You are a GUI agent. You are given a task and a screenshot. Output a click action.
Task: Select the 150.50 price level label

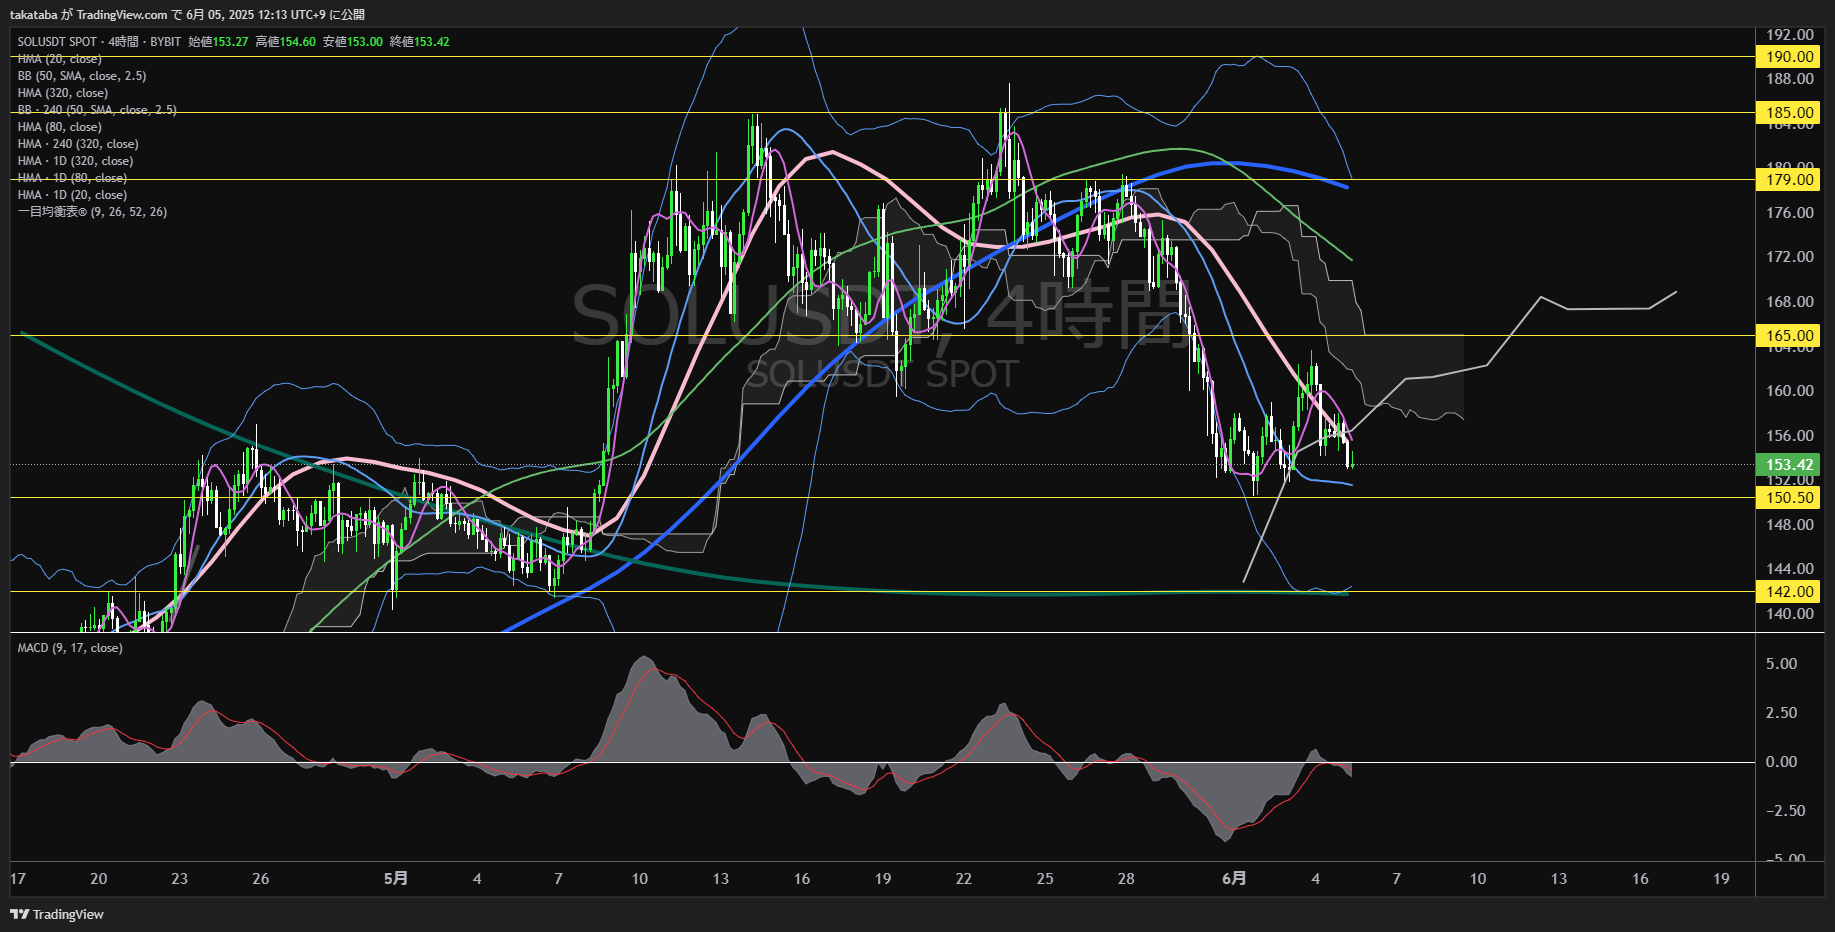tap(1788, 498)
